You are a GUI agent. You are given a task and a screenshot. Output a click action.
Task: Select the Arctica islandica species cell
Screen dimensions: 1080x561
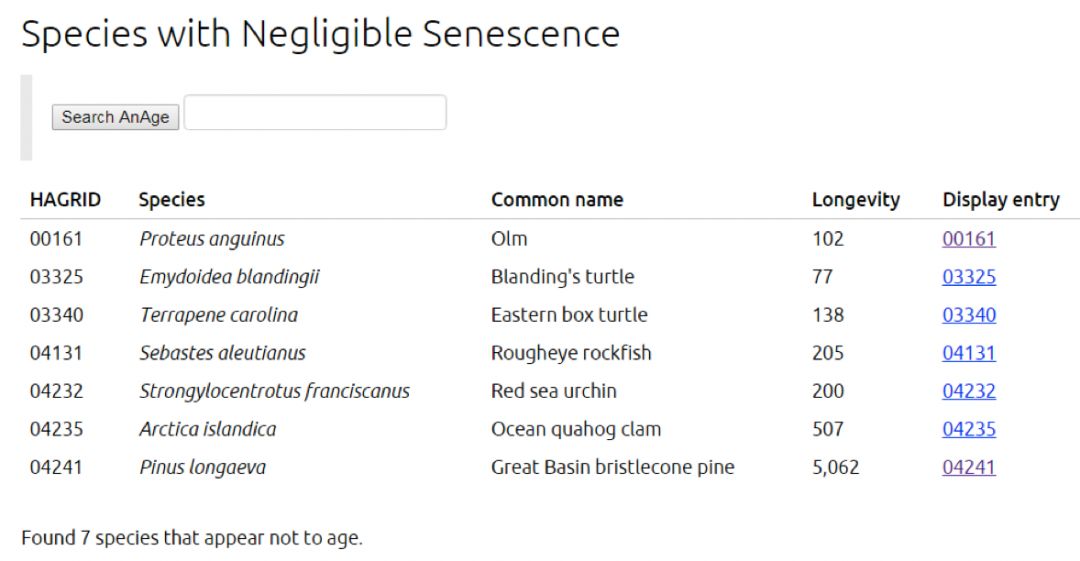(x=208, y=429)
